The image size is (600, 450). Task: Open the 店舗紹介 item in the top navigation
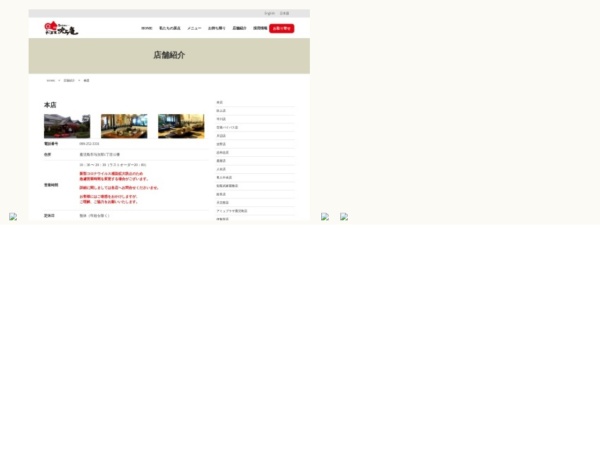pyautogui.click(x=240, y=28)
